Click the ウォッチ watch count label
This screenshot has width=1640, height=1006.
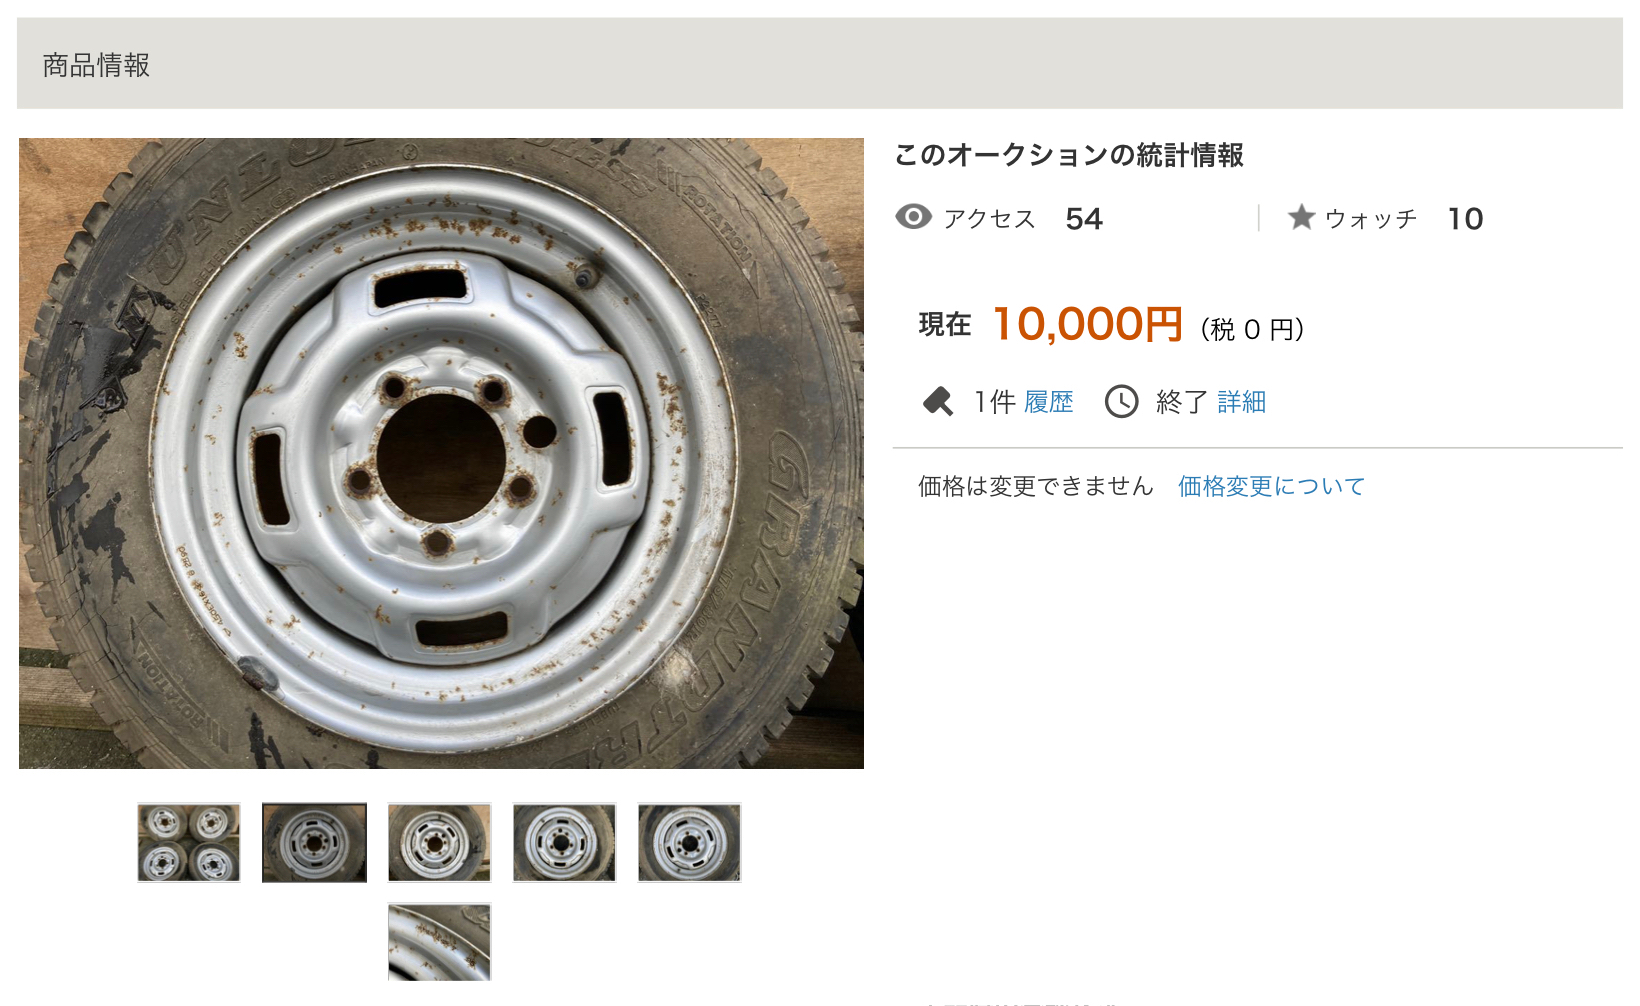pyautogui.click(x=1371, y=219)
